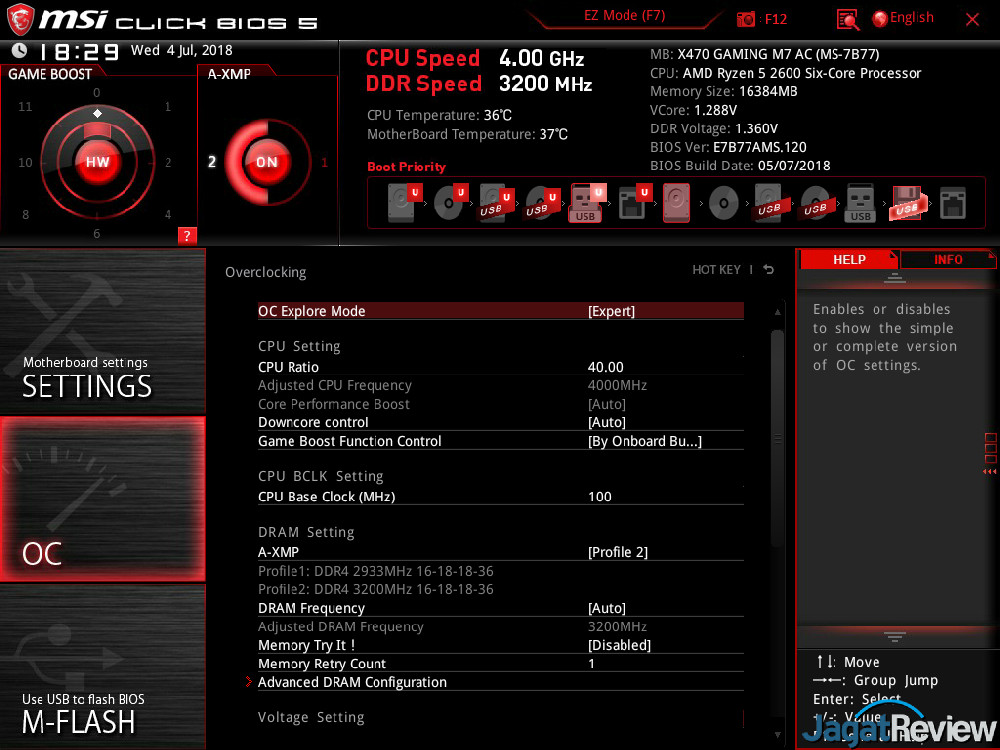Select A-XMP profile number 1

[x=324, y=162]
